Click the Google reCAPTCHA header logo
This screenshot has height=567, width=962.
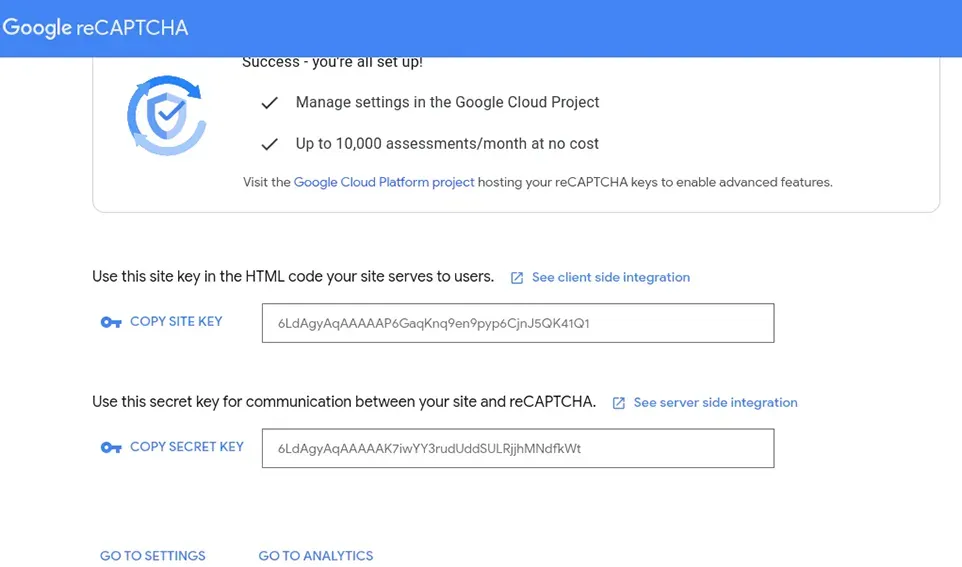(x=95, y=28)
